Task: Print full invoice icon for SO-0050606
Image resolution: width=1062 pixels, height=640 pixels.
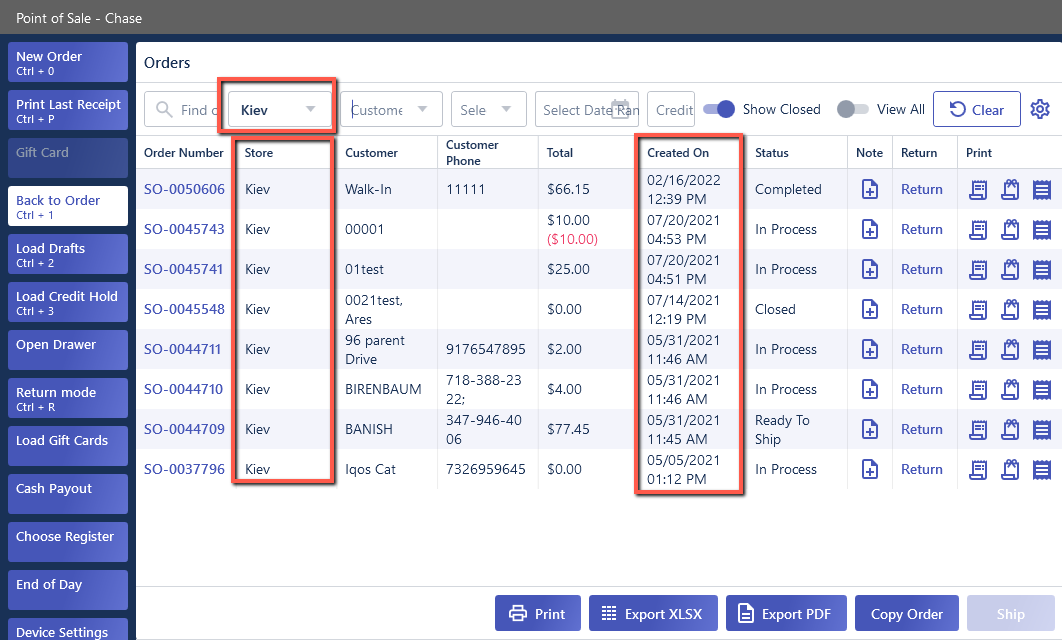Action: [1042, 190]
